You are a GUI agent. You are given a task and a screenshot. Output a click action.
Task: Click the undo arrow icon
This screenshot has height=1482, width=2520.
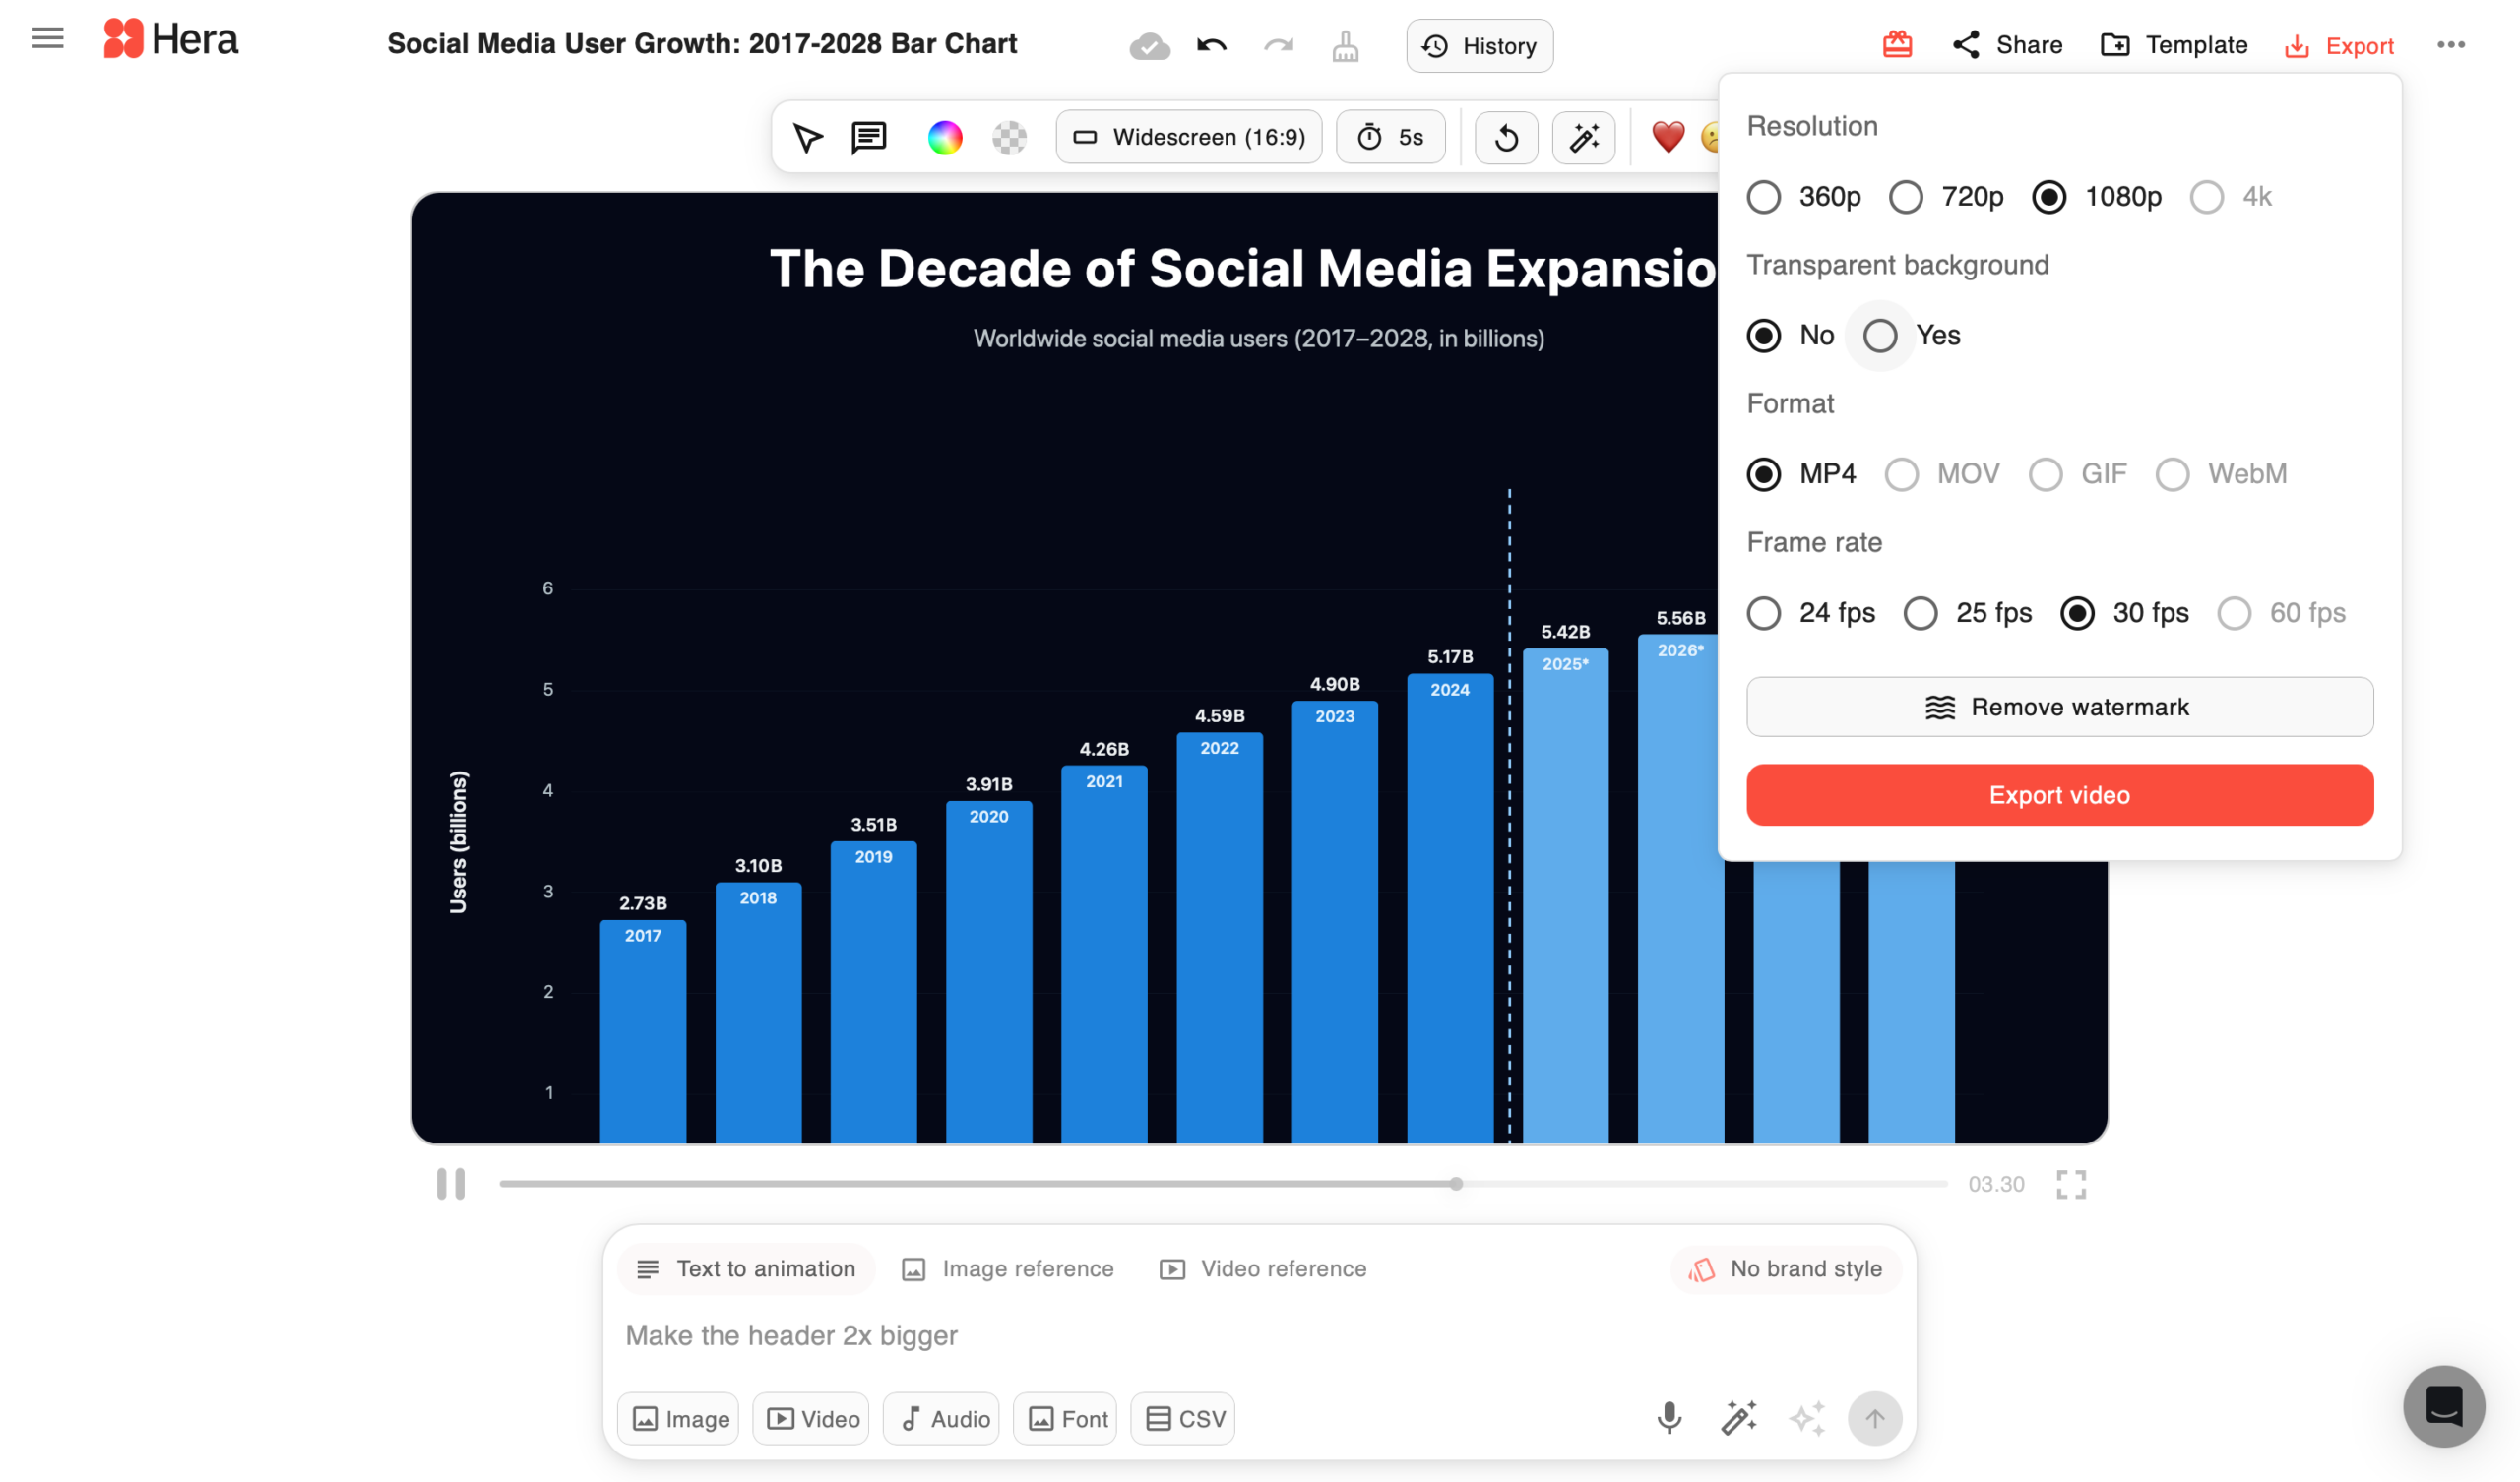[x=1211, y=46]
